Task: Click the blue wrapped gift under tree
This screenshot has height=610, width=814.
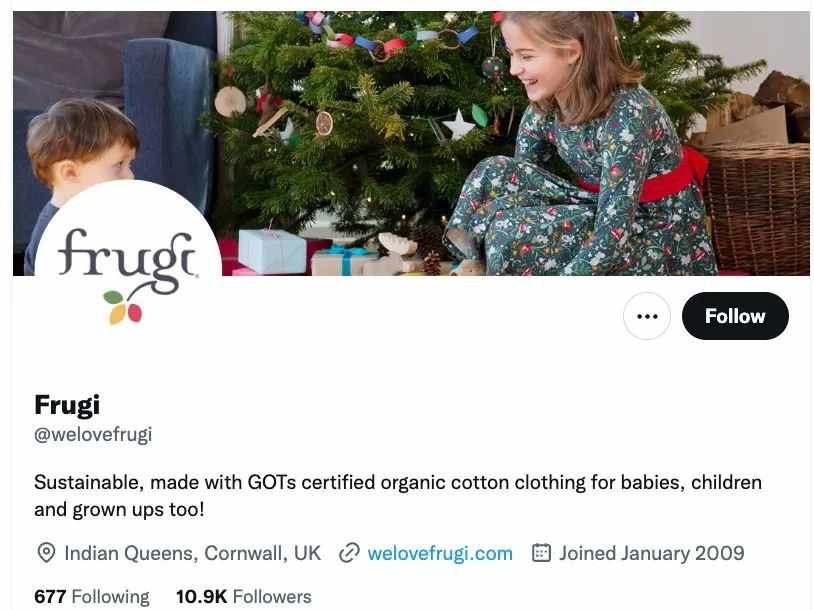Action: pos(273,251)
